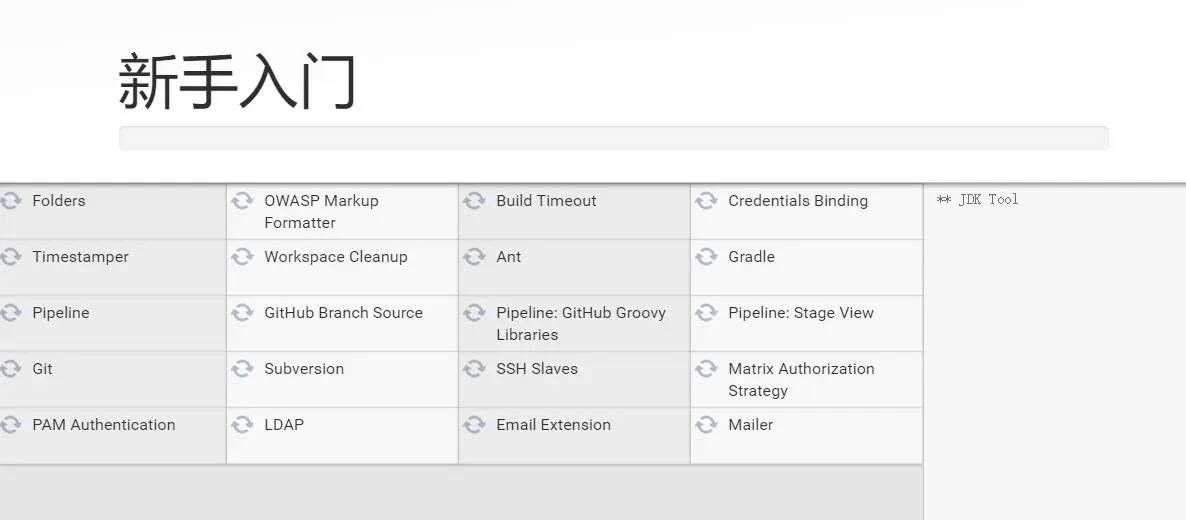Click the refresh icon beside Mailer
This screenshot has height=520, width=1186.
pos(706,425)
